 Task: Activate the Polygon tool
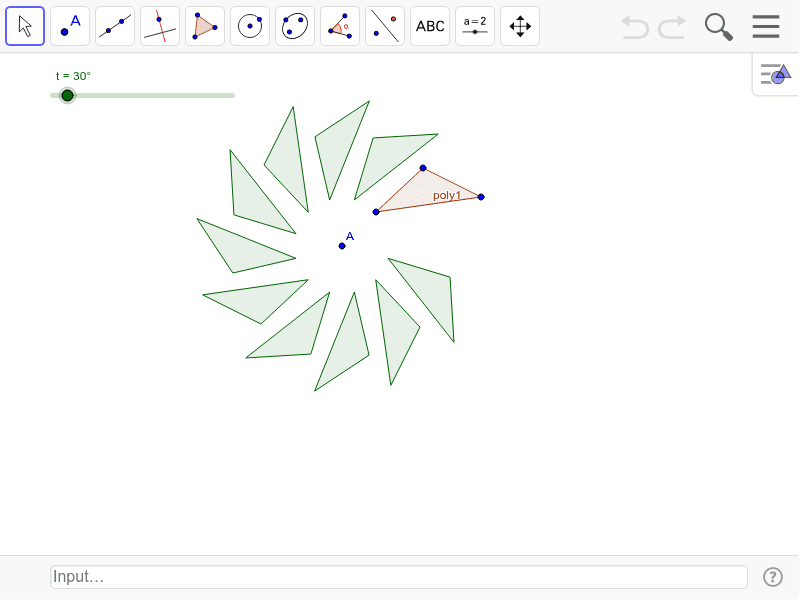coord(205,26)
